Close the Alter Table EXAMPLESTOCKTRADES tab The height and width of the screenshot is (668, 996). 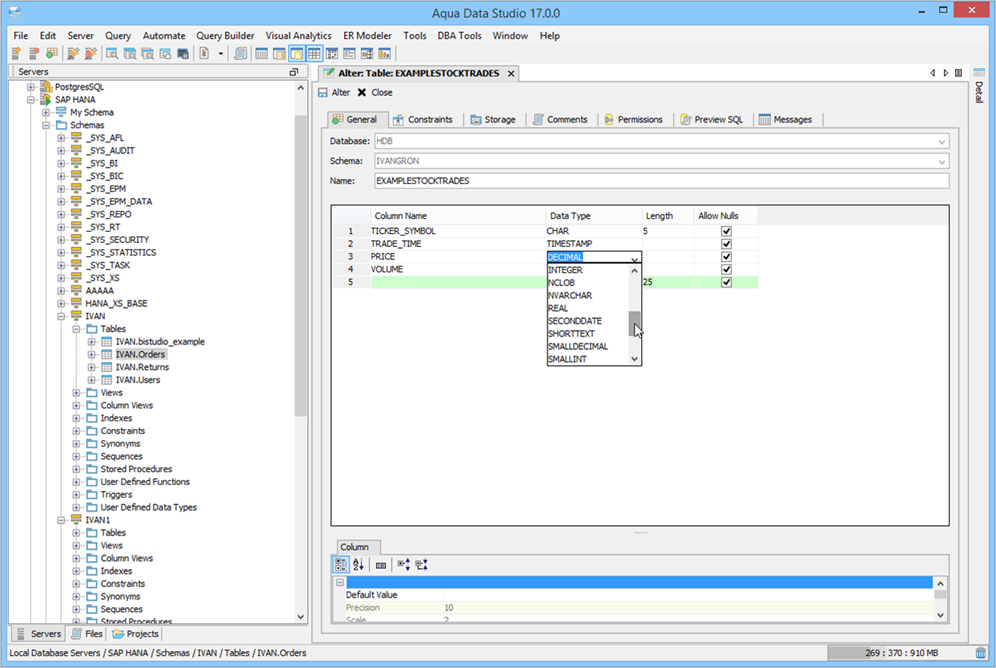click(511, 74)
